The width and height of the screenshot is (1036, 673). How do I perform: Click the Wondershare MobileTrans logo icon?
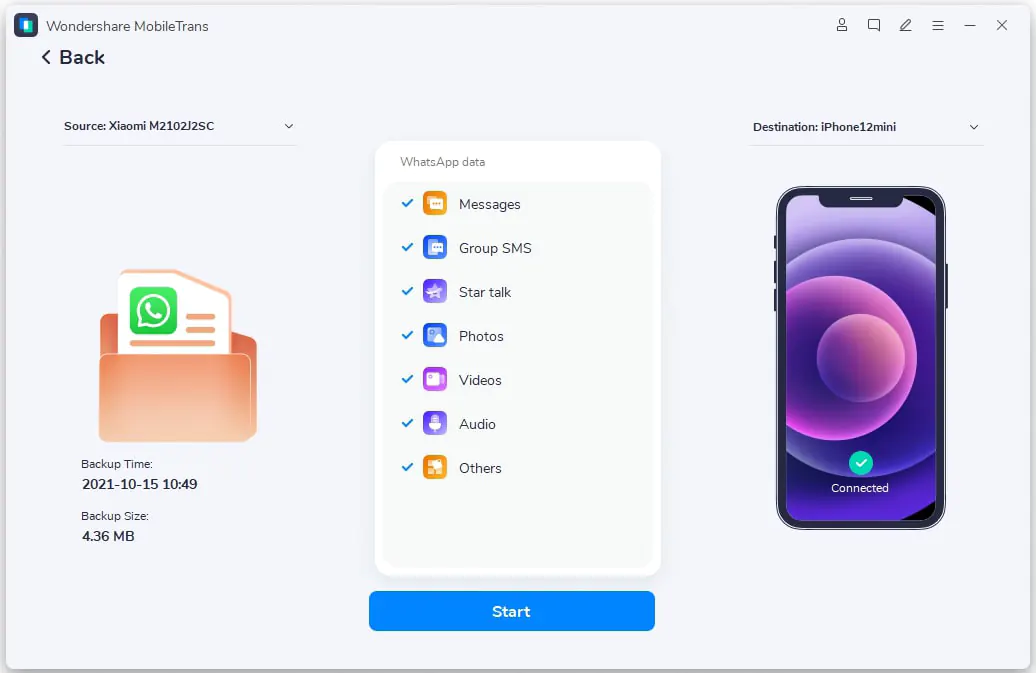[26, 25]
